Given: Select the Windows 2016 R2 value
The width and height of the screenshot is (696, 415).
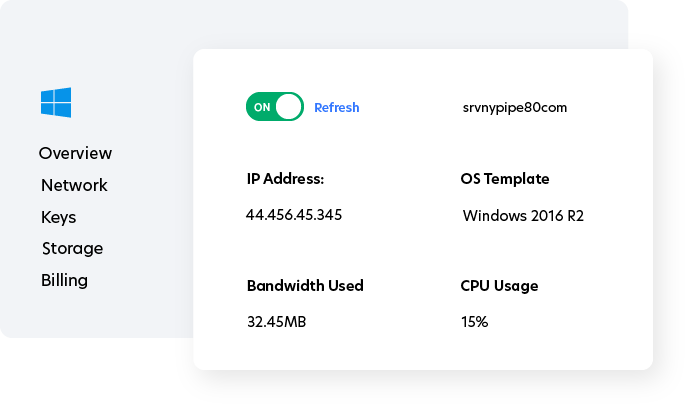Looking at the screenshot, I should [x=523, y=215].
